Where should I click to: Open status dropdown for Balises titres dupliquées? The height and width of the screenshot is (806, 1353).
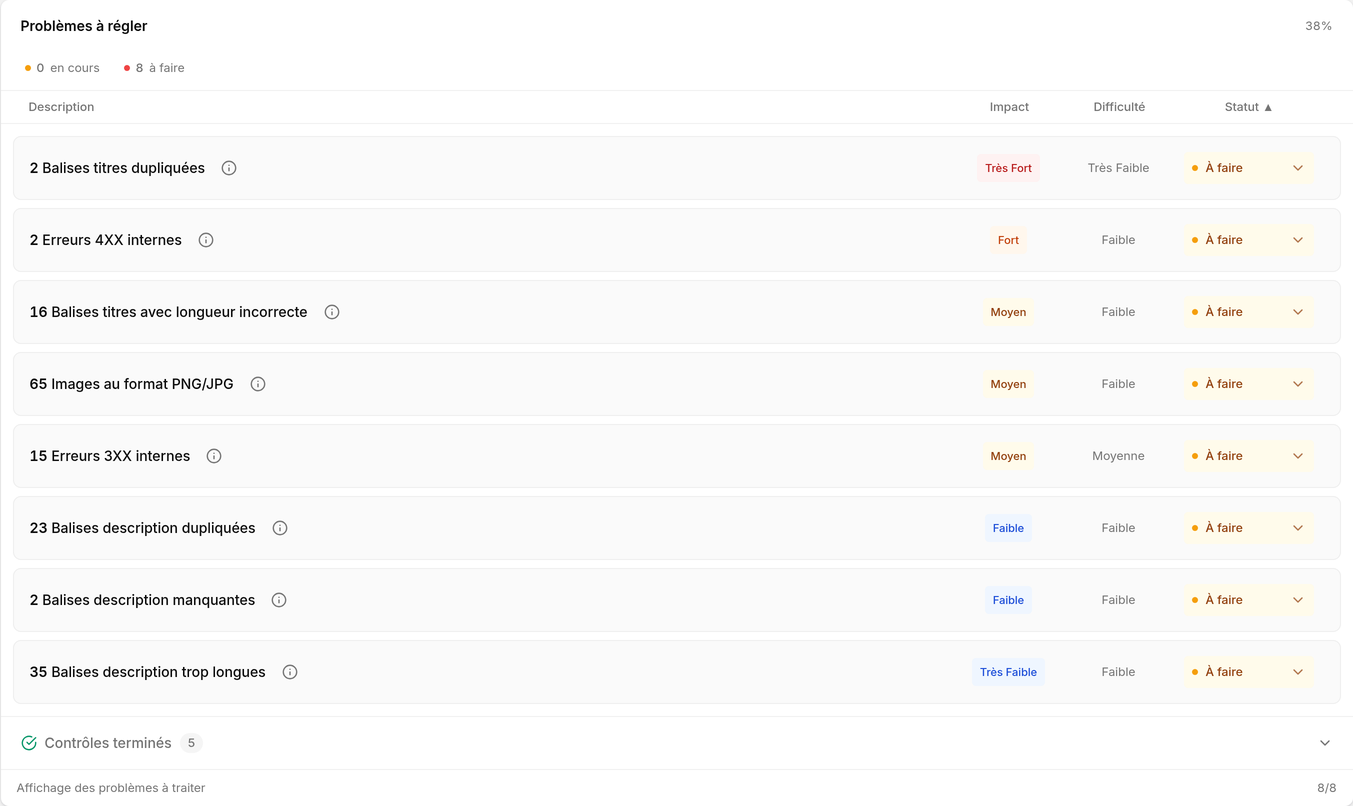click(x=1249, y=168)
